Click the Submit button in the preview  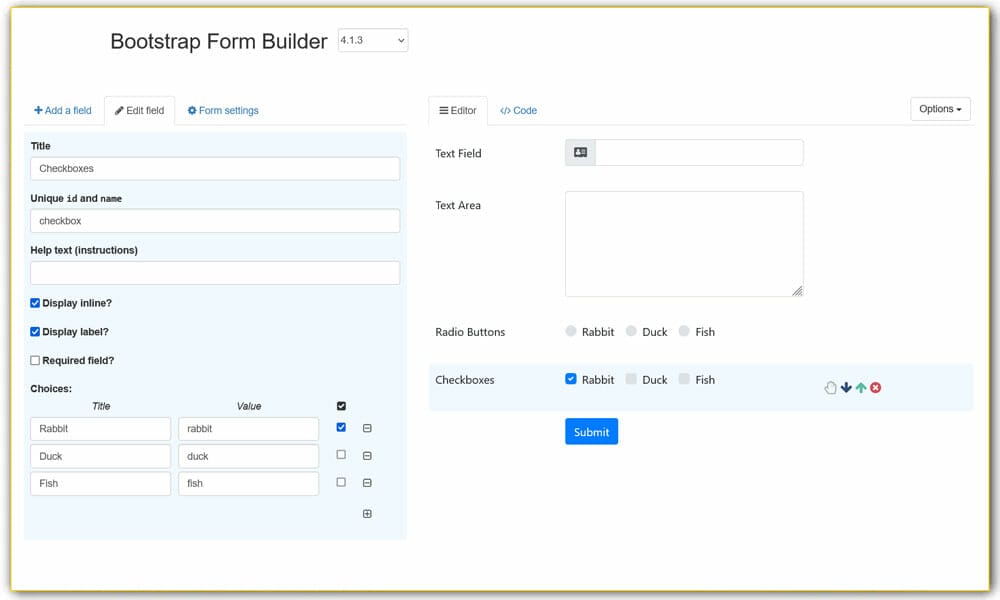pos(591,431)
